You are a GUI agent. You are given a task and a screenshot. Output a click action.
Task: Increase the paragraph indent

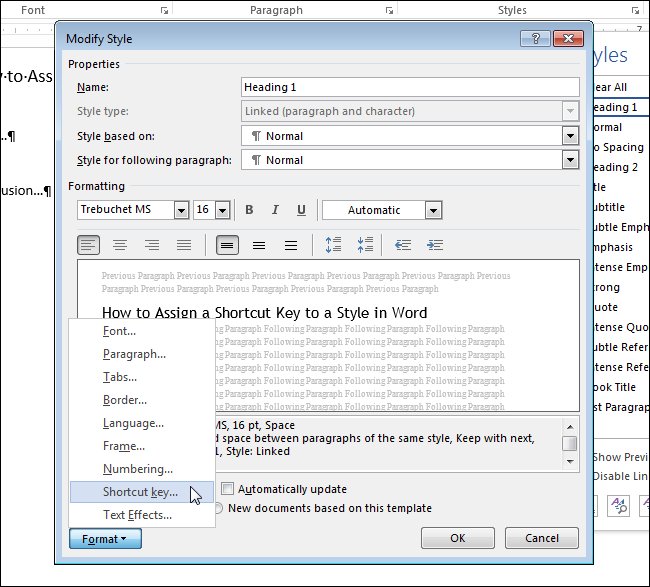pyautogui.click(x=435, y=245)
